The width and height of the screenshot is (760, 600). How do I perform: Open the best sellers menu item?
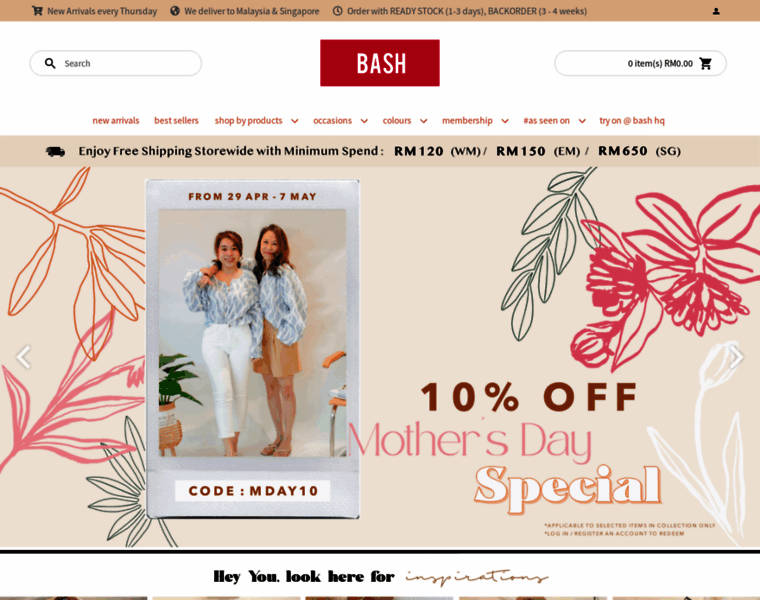[x=176, y=121]
